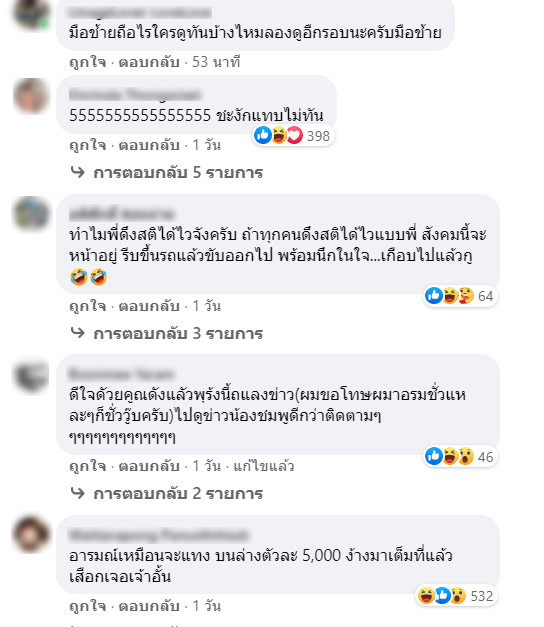This screenshot has width=544, height=627.
Task: Open the แก้ไขแล้ว edit history link
Action: pyautogui.click(x=264, y=466)
